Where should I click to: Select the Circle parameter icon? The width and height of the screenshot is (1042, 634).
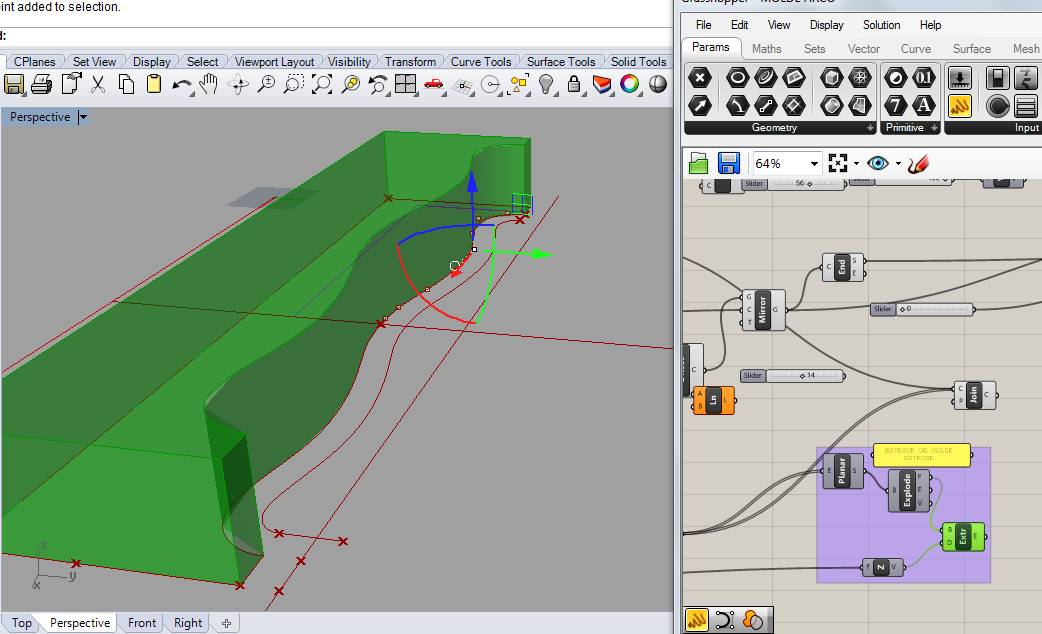pos(738,78)
